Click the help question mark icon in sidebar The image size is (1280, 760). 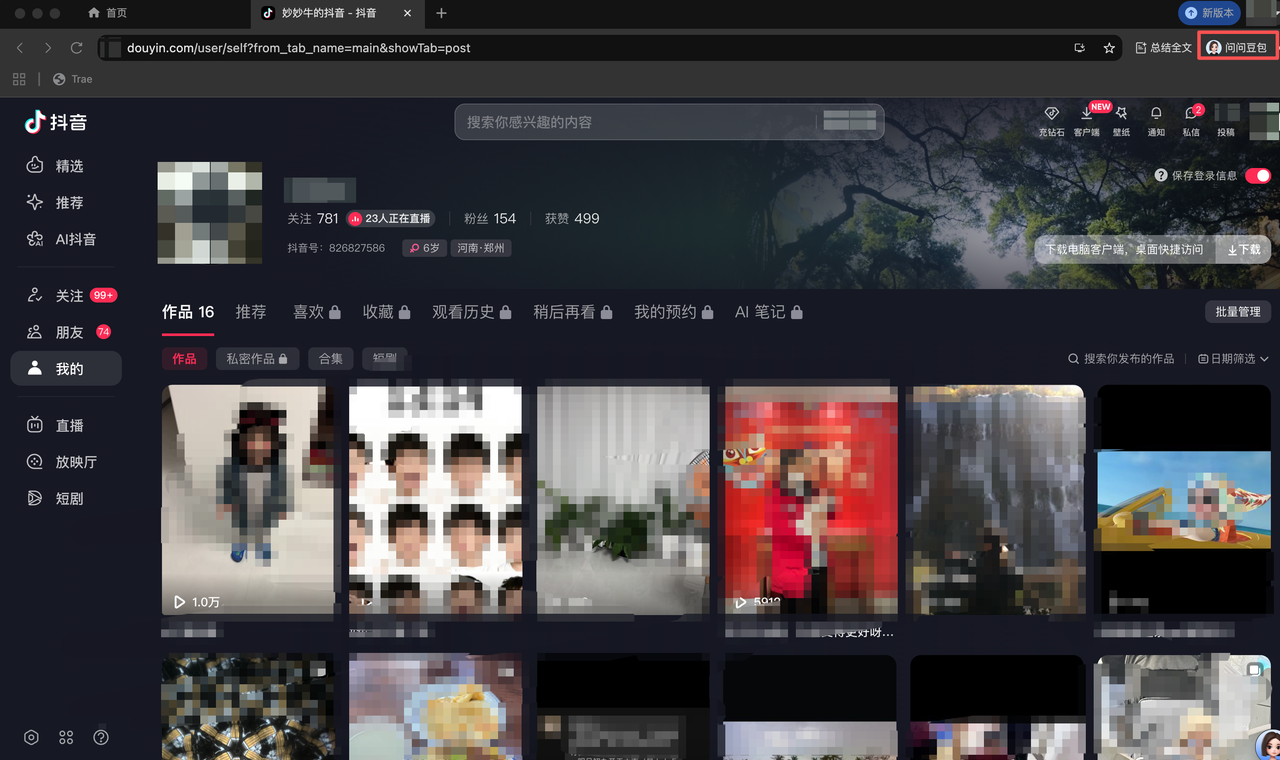[x=101, y=737]
